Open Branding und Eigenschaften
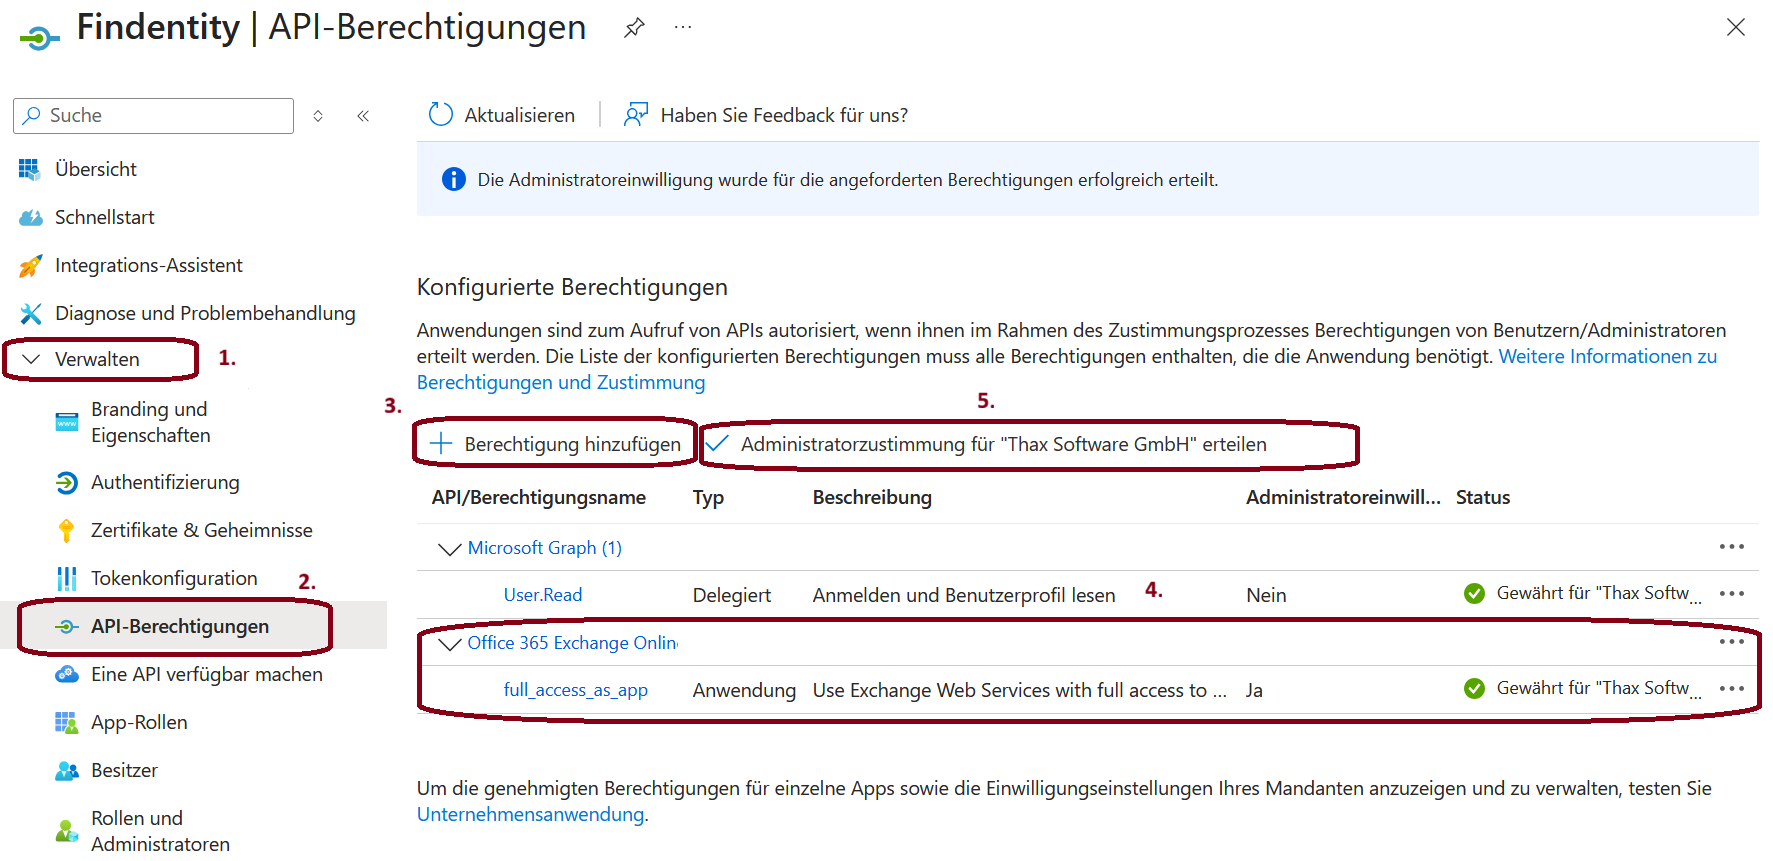Image resolution: width=1773 pixels, height=861 pixels. [151, 422]
